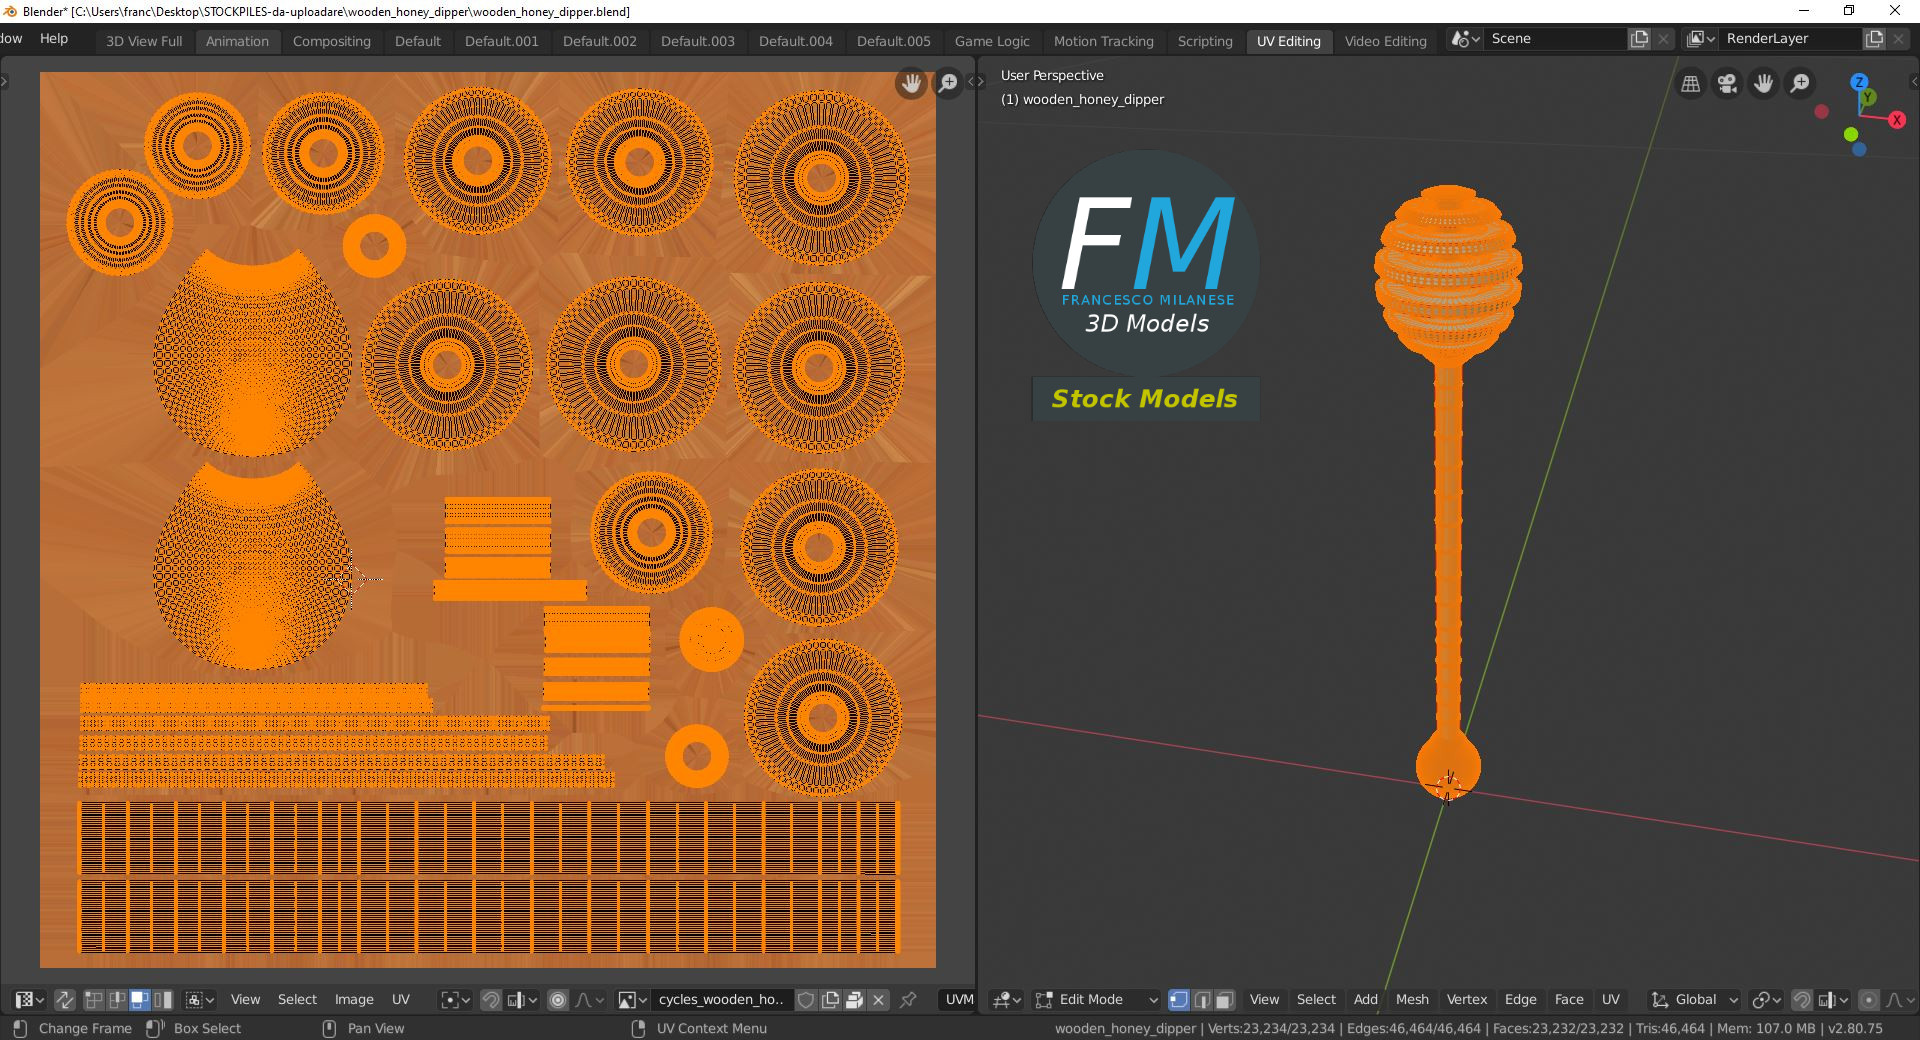Image resolution: width=1920 pixels, height=1040 pixels.
Task: Click the zoom magnifier in UV editor
Action: (948, 83)
